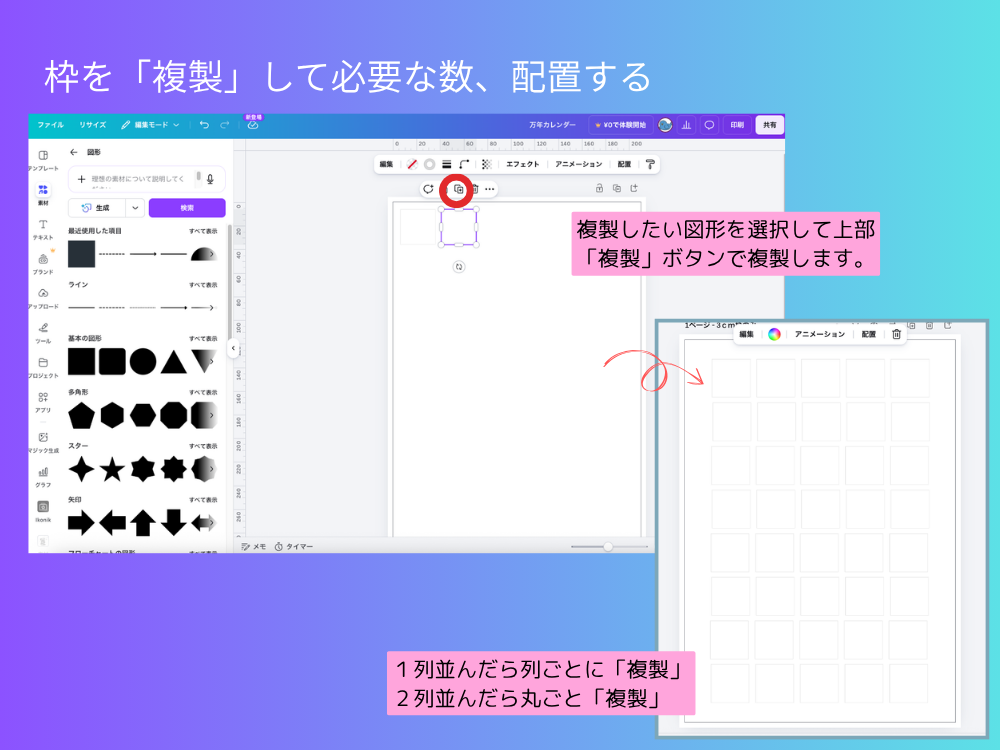Image resolution: width=1000 pixels, height=750 pixels.
Task: Click the microphone voice input icon
Action: (210, 179)
